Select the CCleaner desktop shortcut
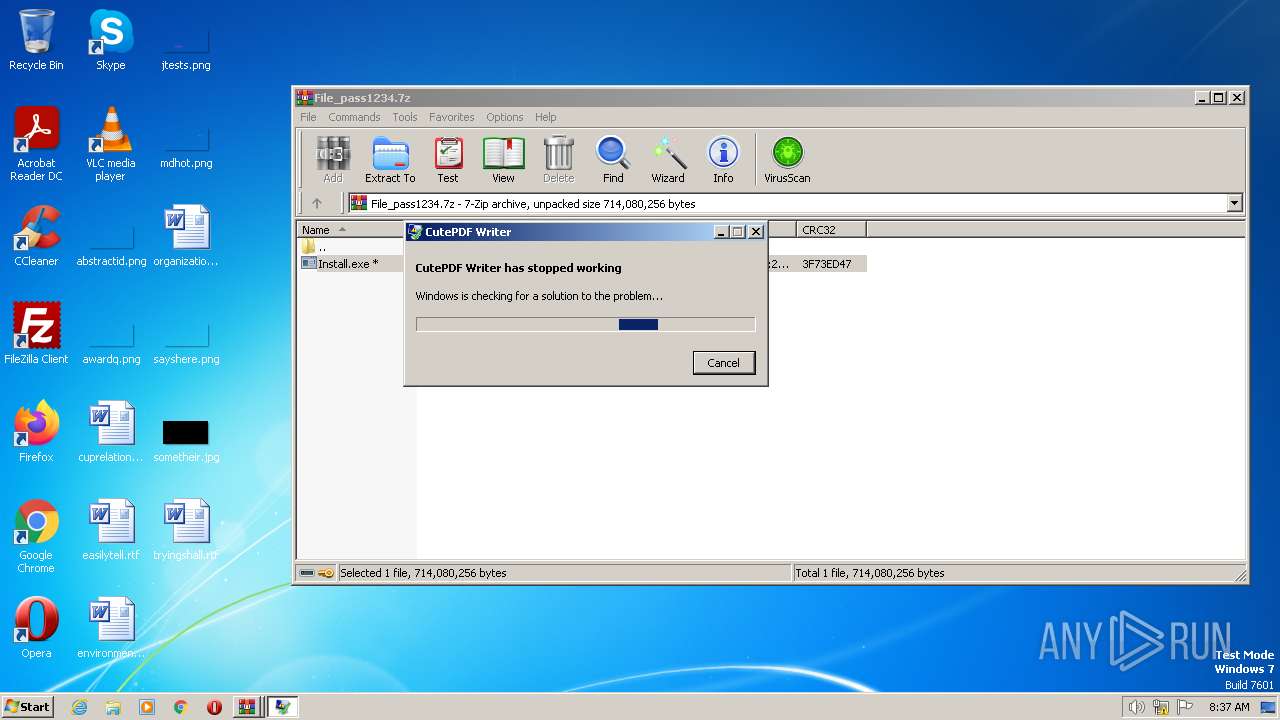Screen dimensions: 1280x720 [36, 236]
